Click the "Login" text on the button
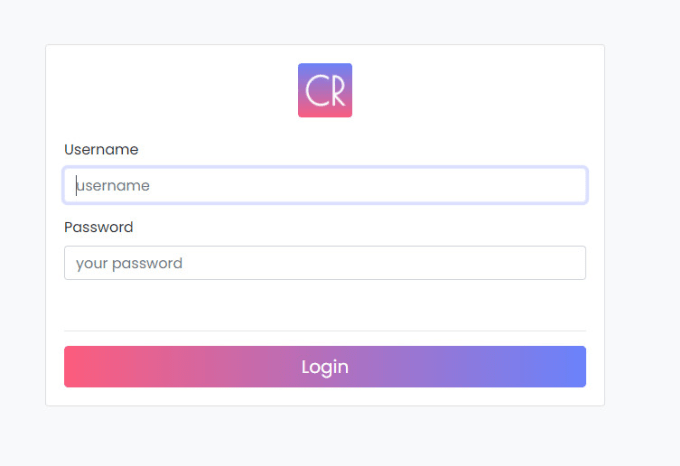 pos(325,367)
